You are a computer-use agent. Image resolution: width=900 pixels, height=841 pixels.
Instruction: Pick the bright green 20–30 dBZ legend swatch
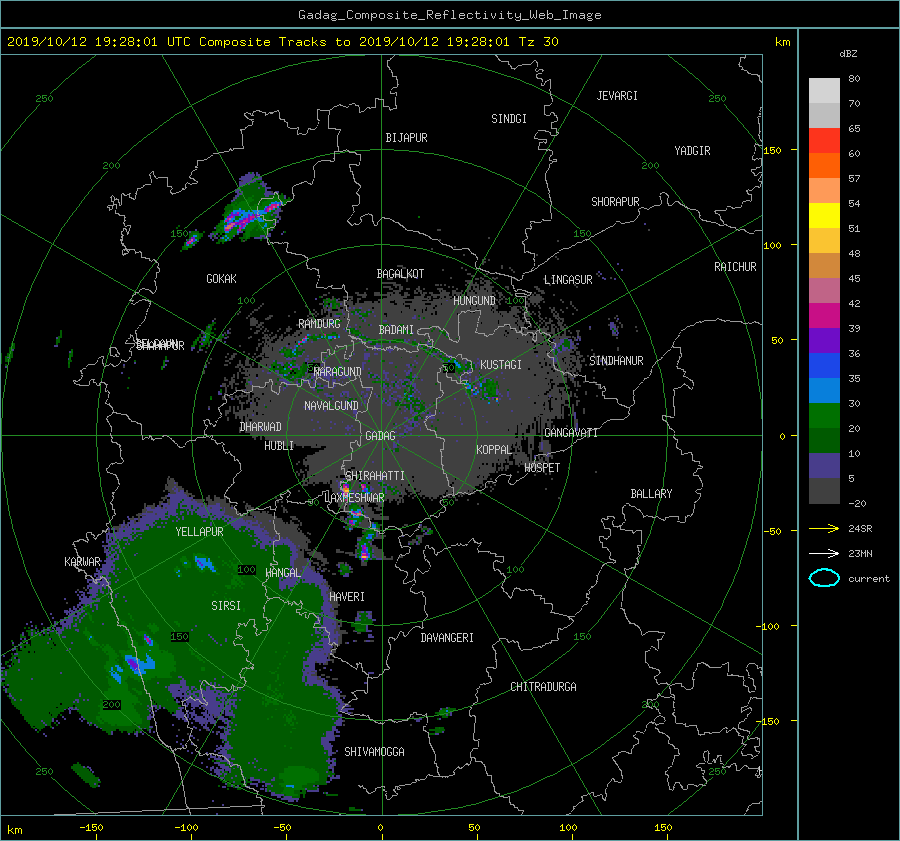pos(824,415)
